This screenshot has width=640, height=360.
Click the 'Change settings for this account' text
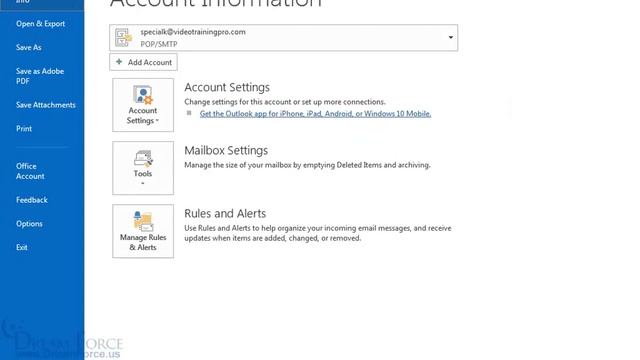(x=284, y=102)
